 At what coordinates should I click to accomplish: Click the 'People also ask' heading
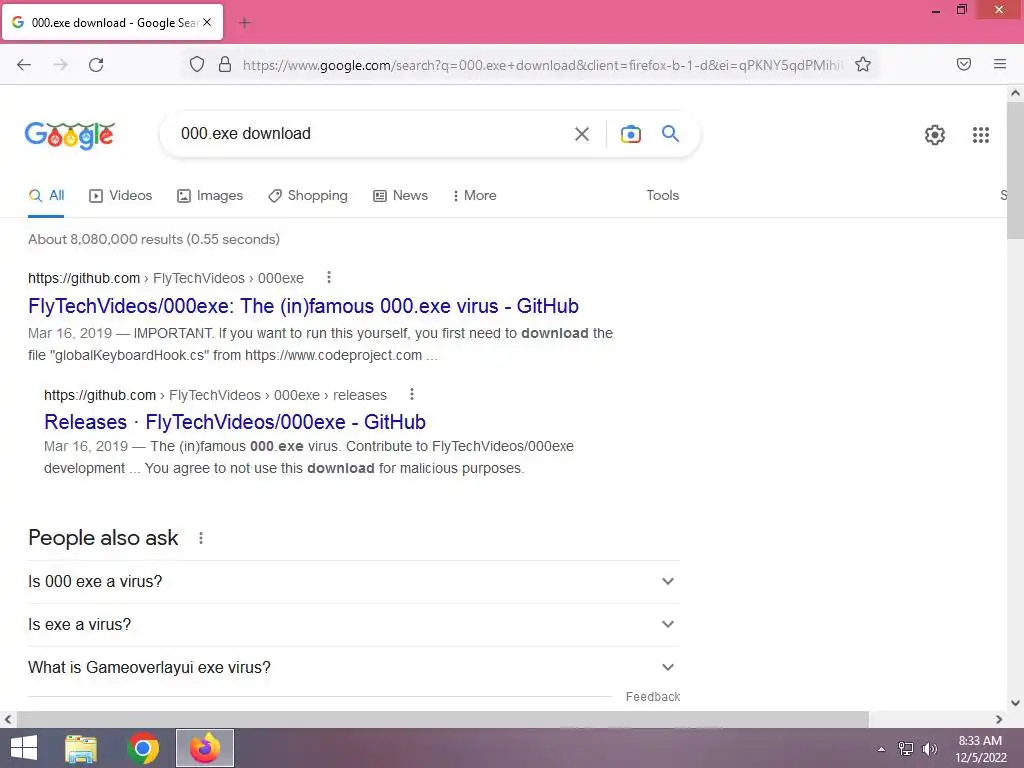[x=103, y=538]
